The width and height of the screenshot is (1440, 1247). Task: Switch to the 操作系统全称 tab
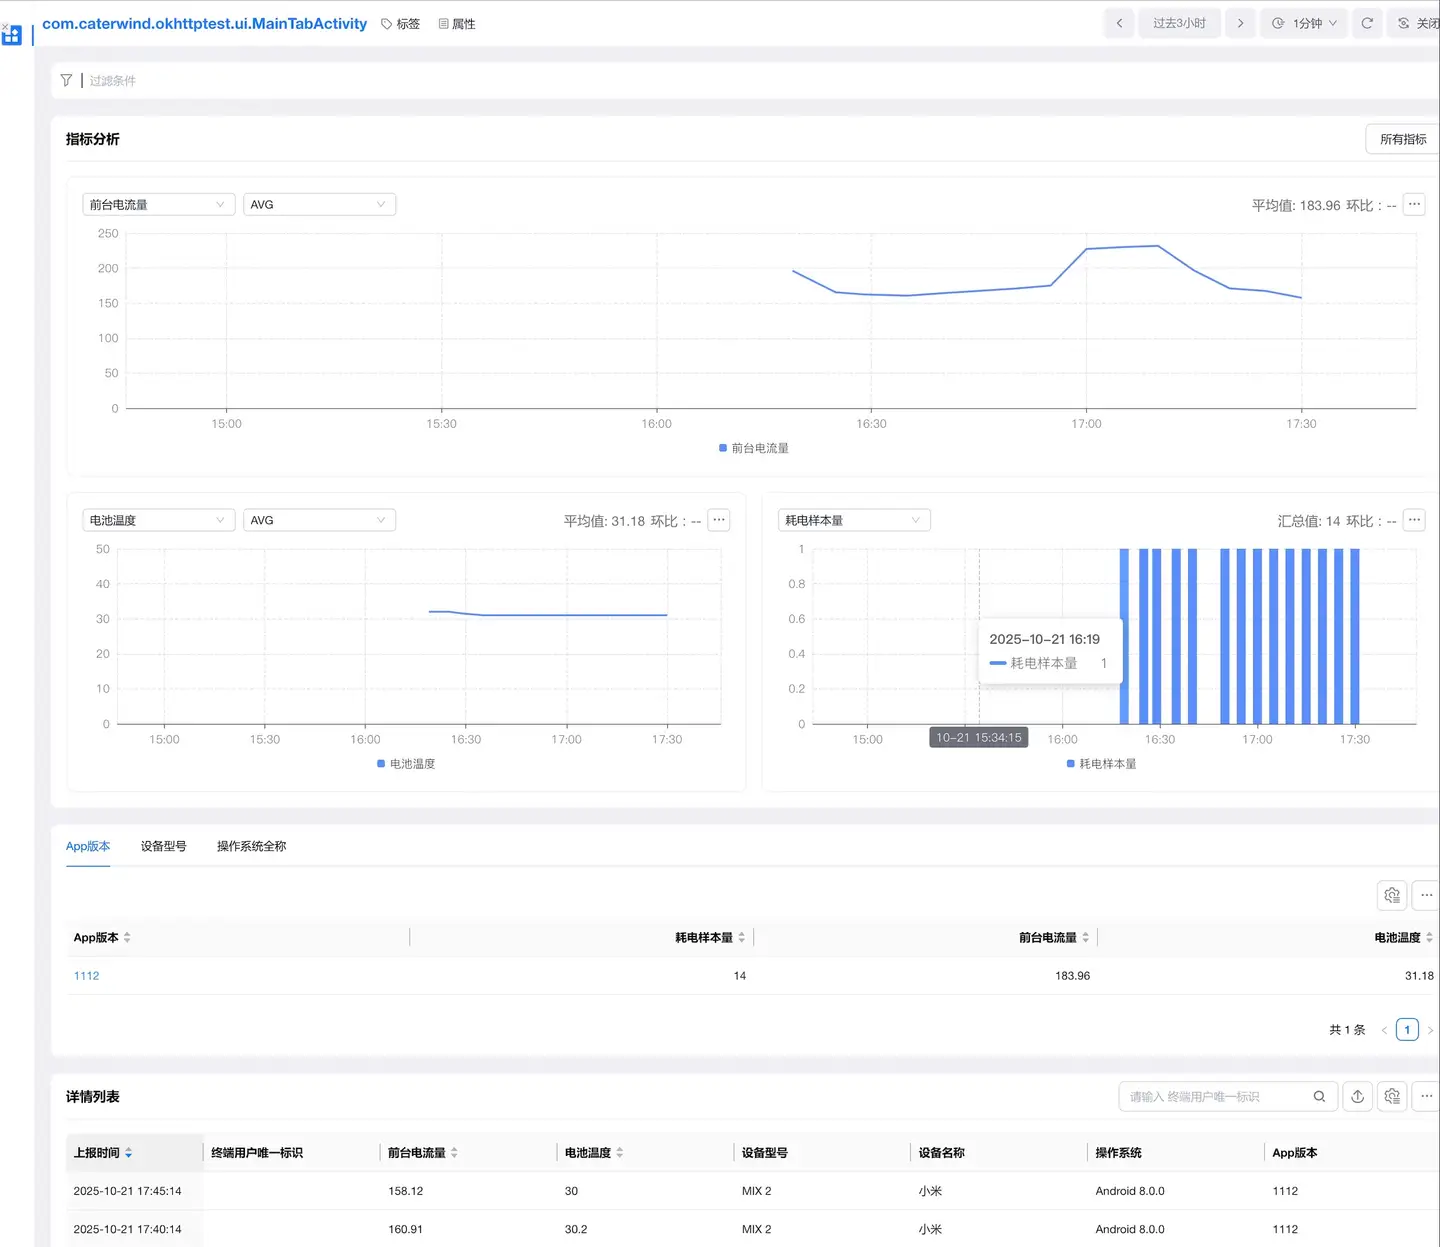251,846
